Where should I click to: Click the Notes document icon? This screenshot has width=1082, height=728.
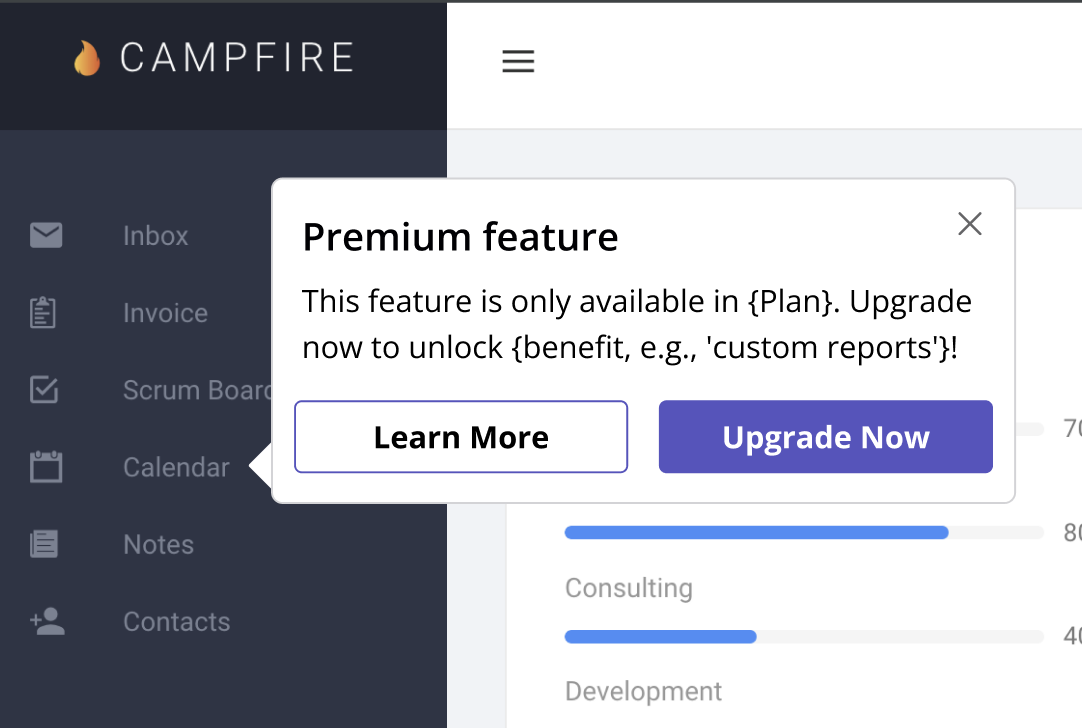tap(44, 544)
